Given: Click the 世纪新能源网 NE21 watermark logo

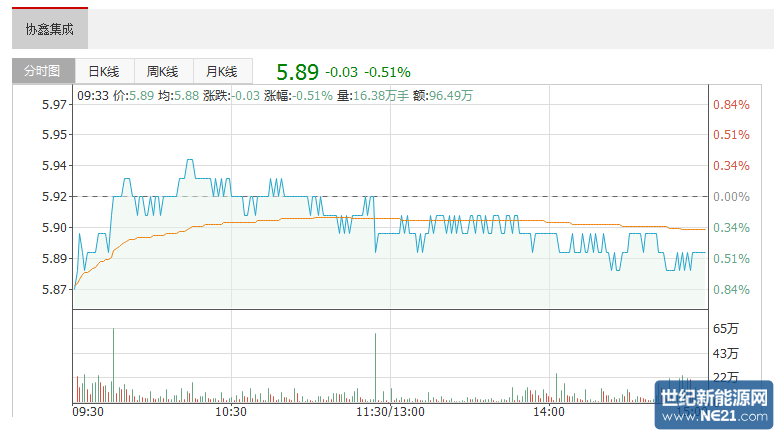Looking at the screenshot, I should (715, 404).
